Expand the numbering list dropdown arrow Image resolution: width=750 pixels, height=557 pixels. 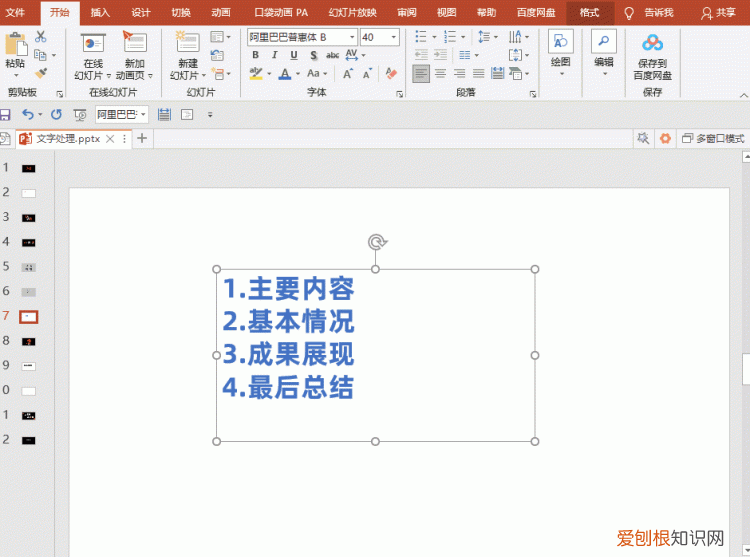[463, 37]
